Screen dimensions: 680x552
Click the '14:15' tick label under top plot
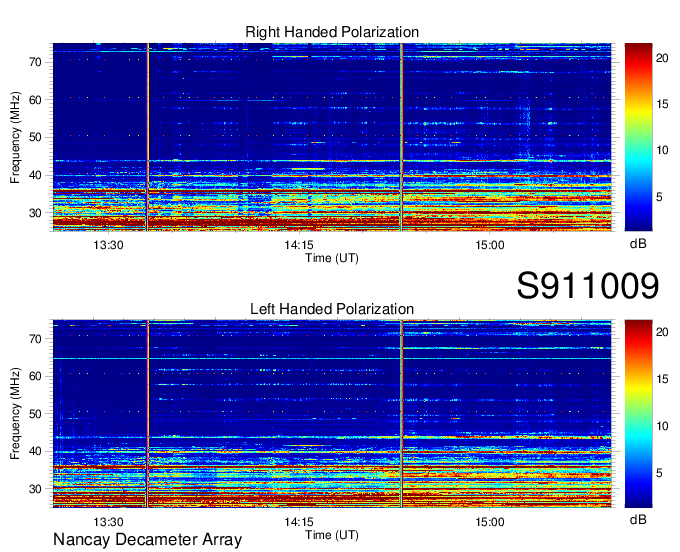tap(299, 245)
